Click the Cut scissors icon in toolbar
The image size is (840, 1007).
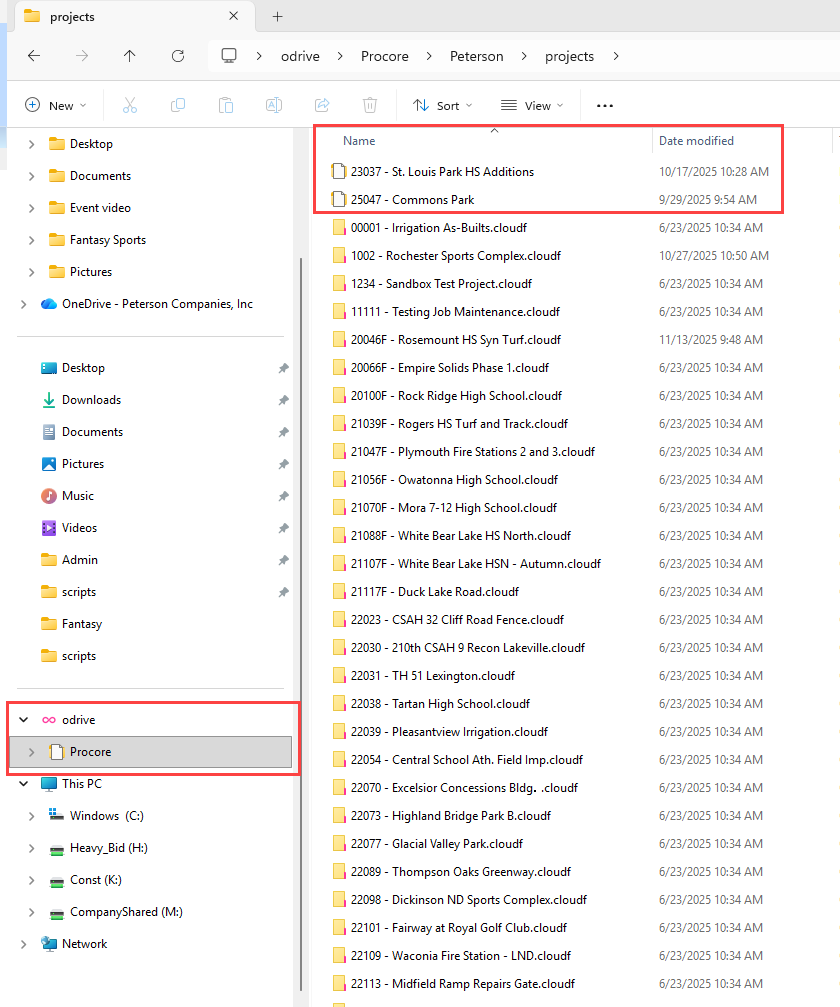tap(130, 105)
